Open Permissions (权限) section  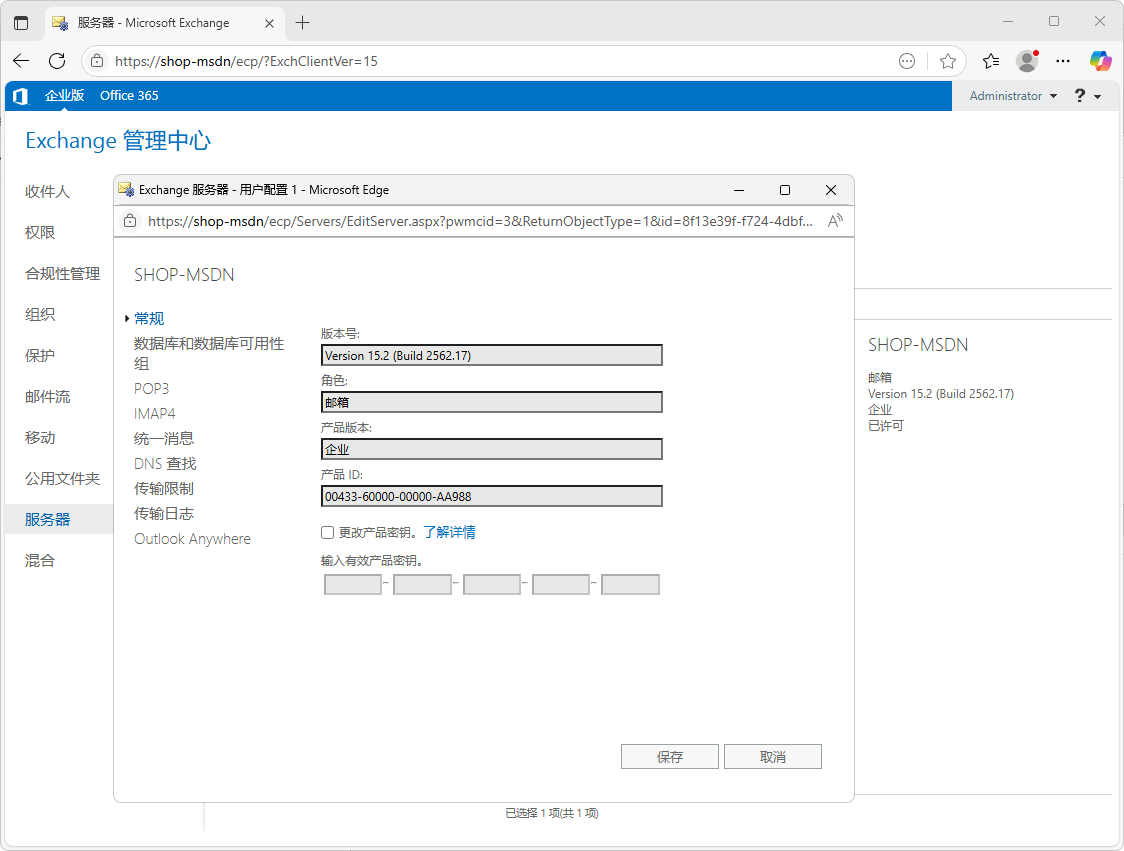click(40, 232)
